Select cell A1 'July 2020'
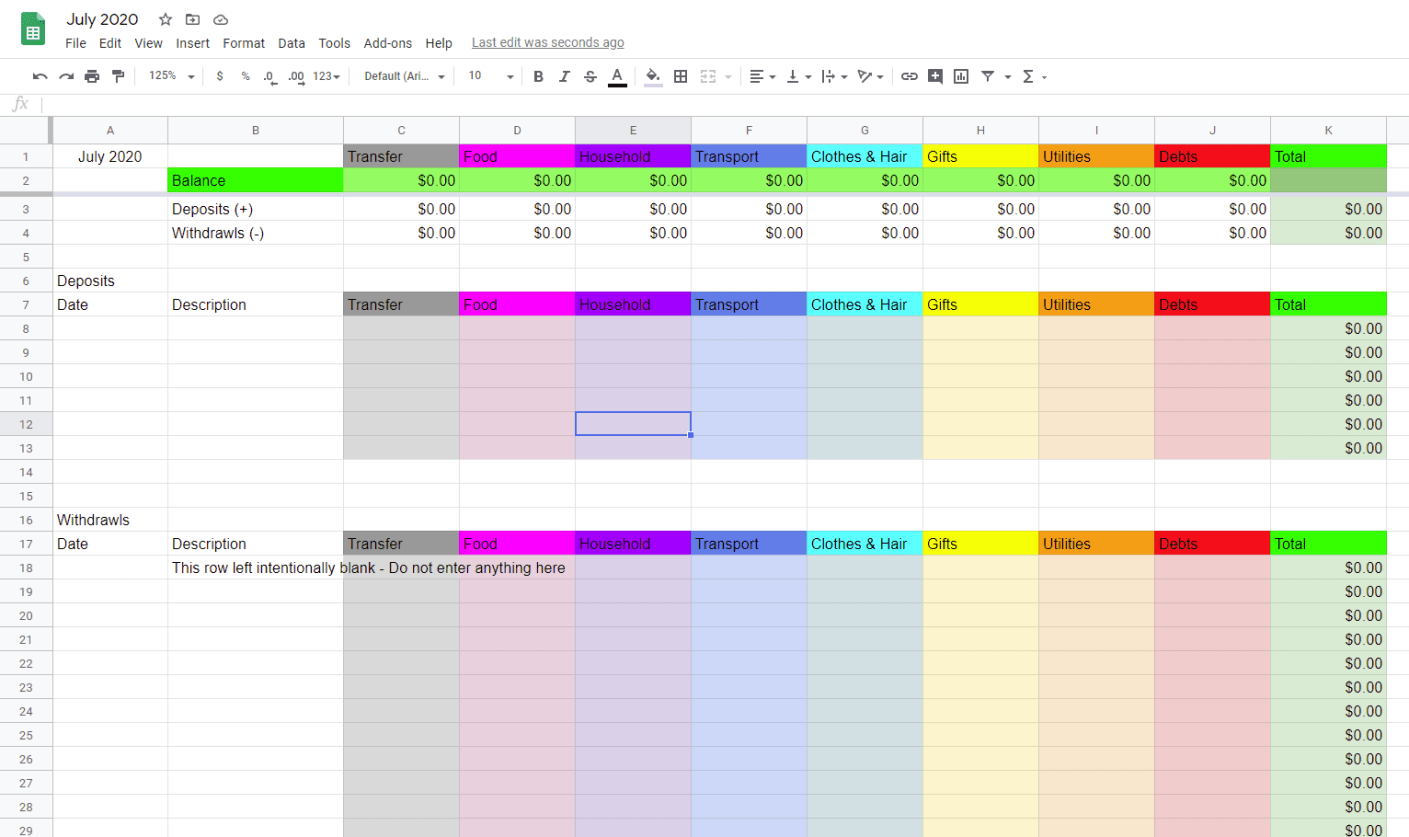Screen dimensions: 1409x837 point(110,156)
